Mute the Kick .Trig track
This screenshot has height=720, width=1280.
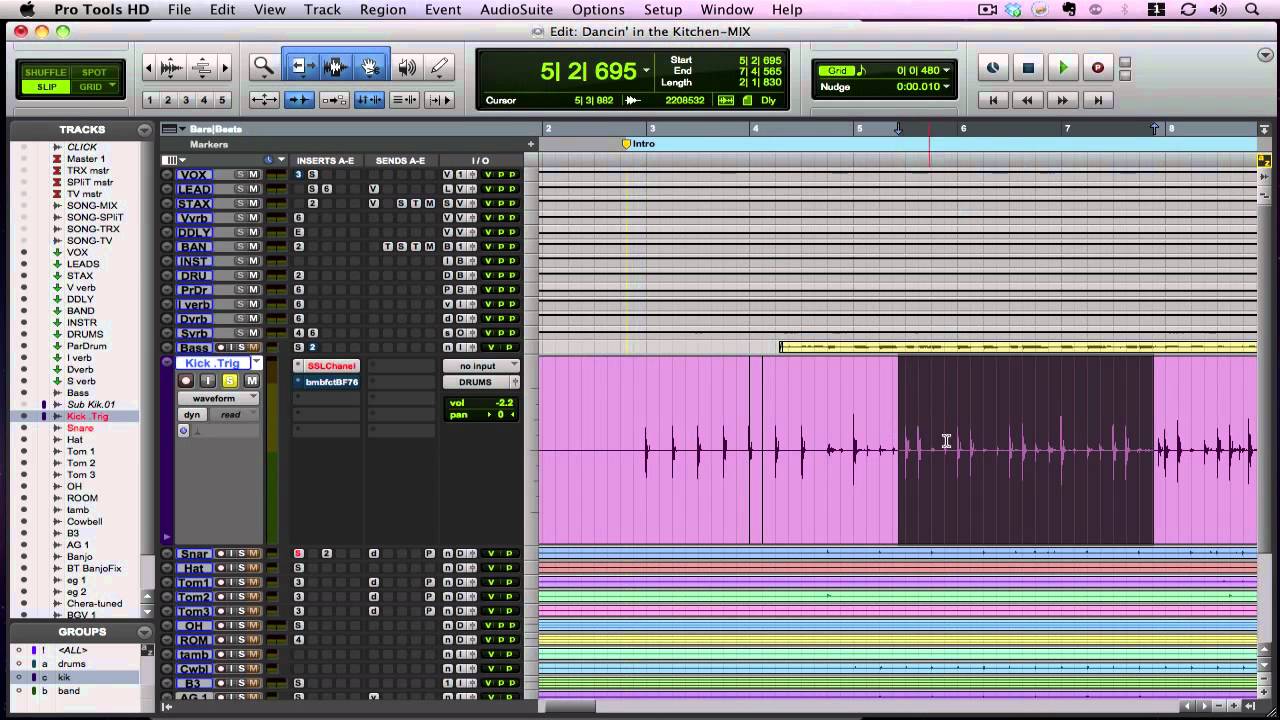(x=252, y=381)
